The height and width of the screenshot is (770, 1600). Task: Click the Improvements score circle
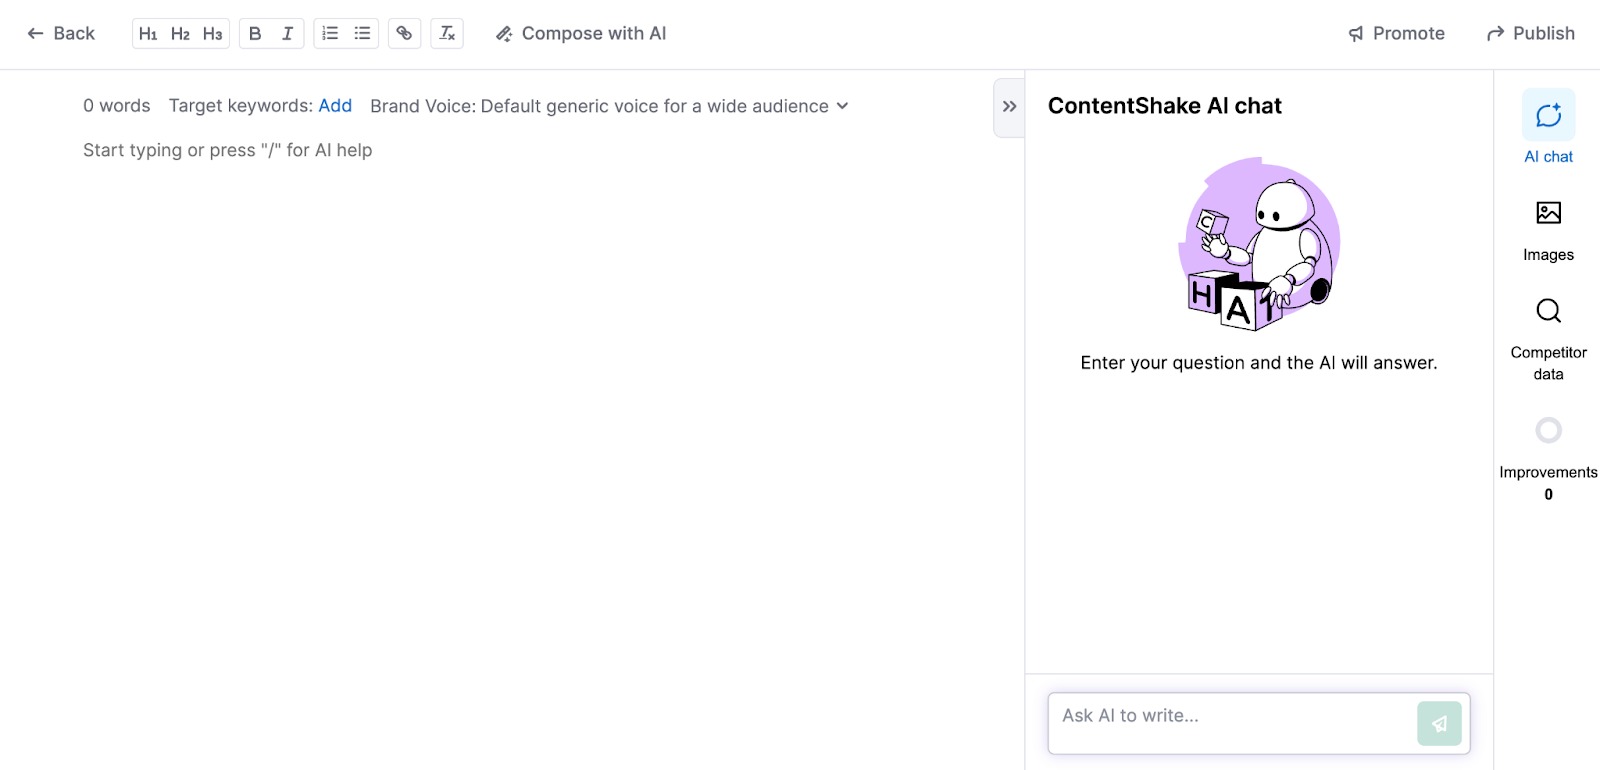click(1548, 431)
